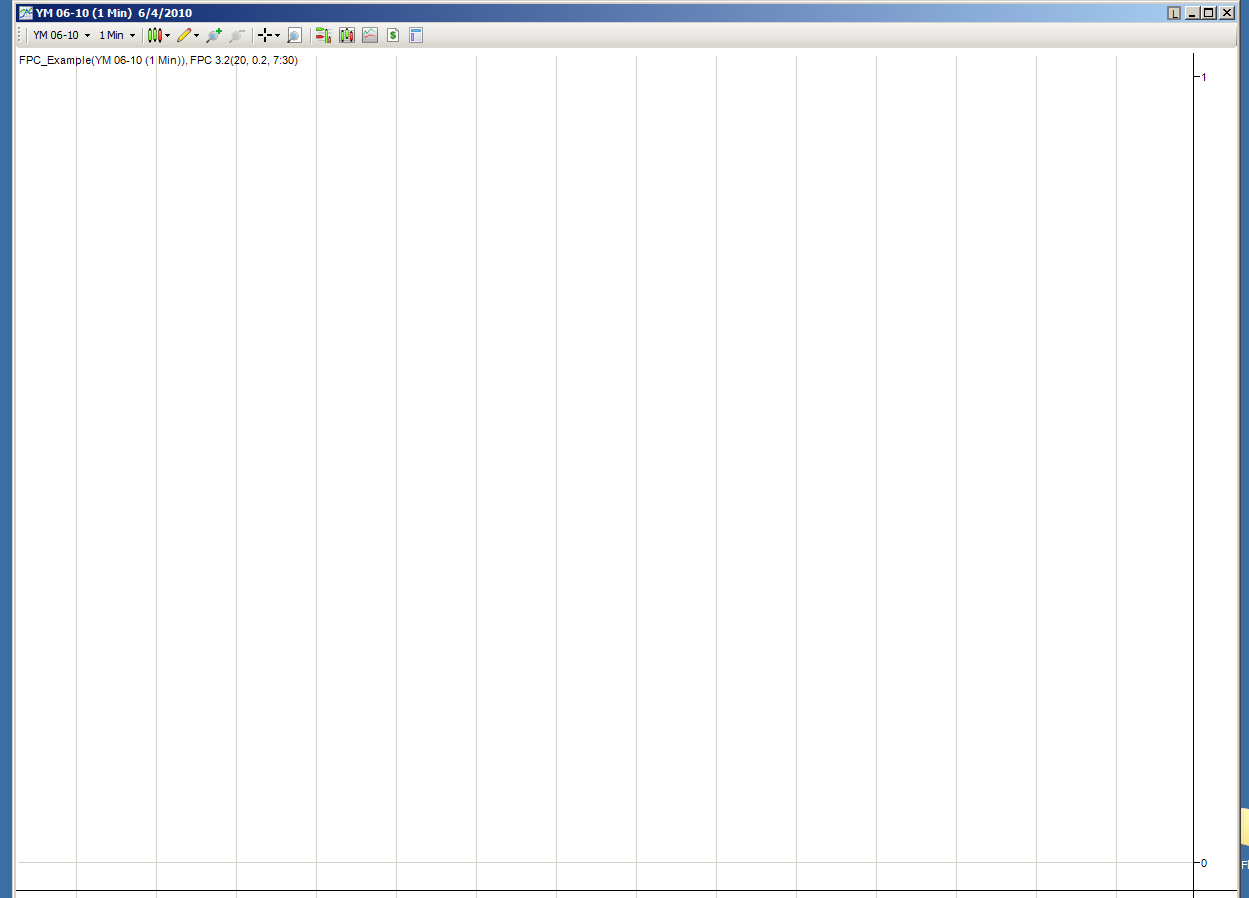Open the Strategies chart icon
The width and height of the screenshot is (1249, 898).
(370, 35)
